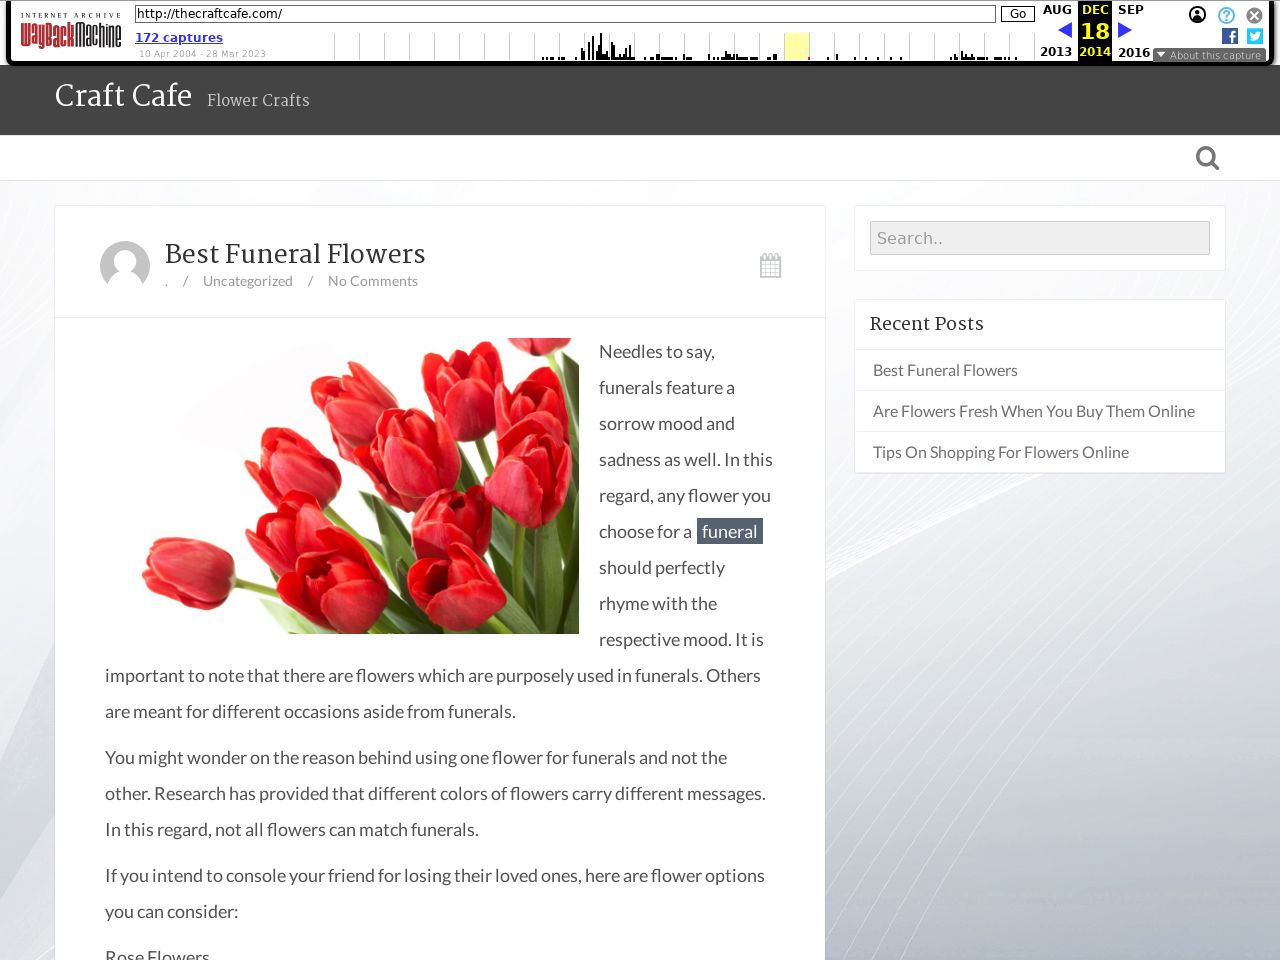Open the Wayback user account icon
The height and width of the screenshot is (960, 1280).
(x=1197, y=15)
